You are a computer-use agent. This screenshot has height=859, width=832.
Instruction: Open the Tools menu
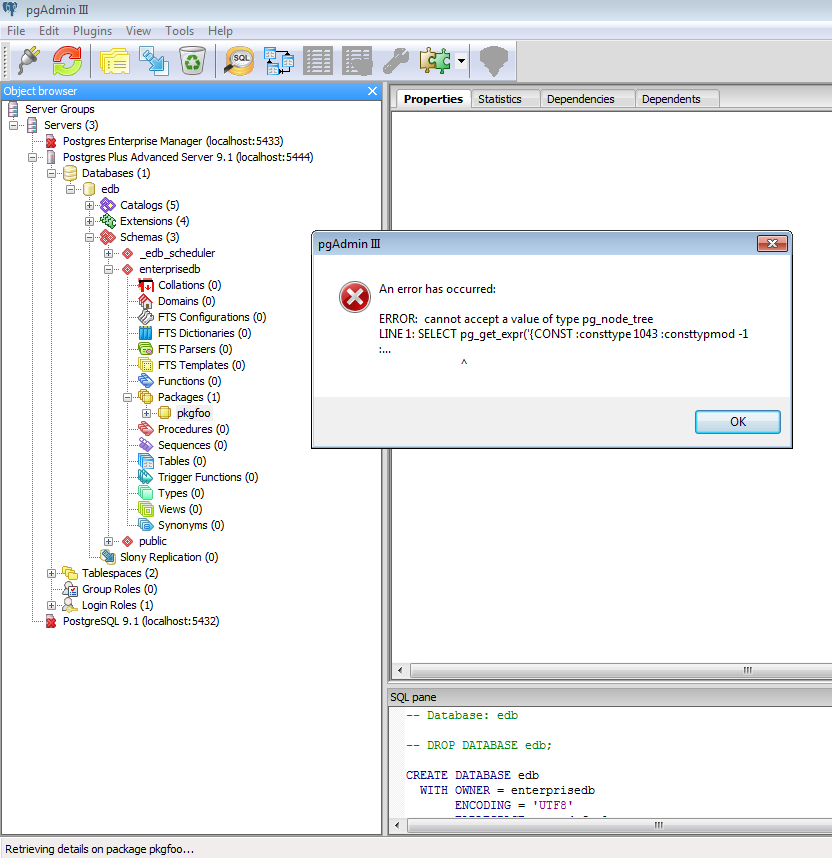pos(179,31)
